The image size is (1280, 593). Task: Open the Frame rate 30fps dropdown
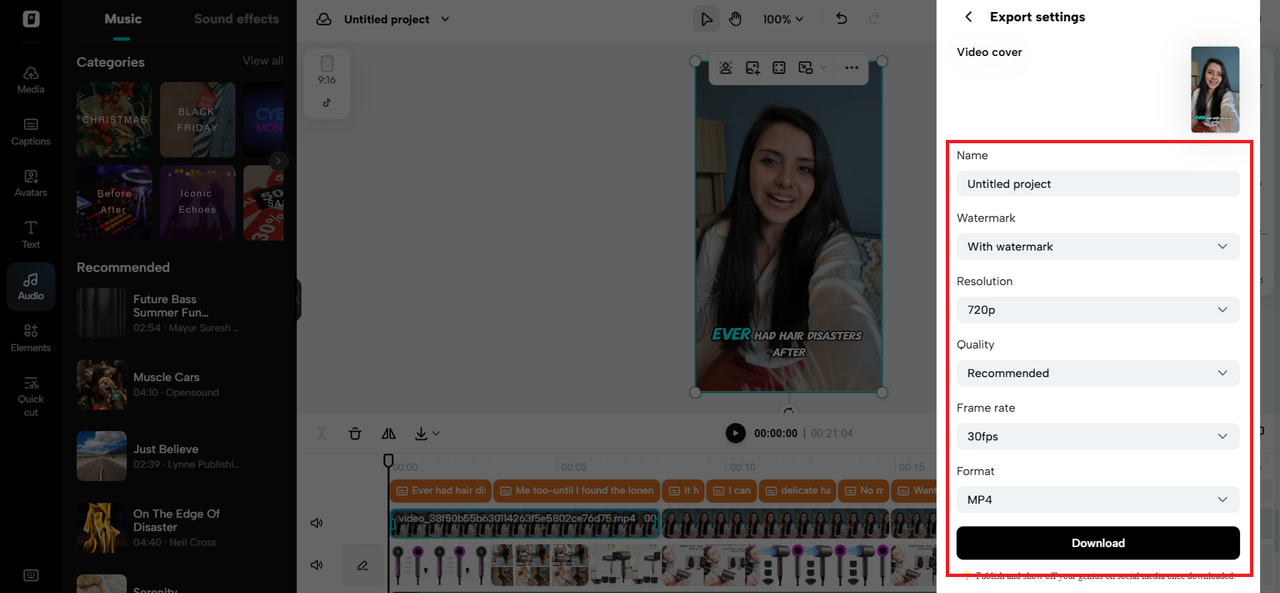[x=1098, y=436]
